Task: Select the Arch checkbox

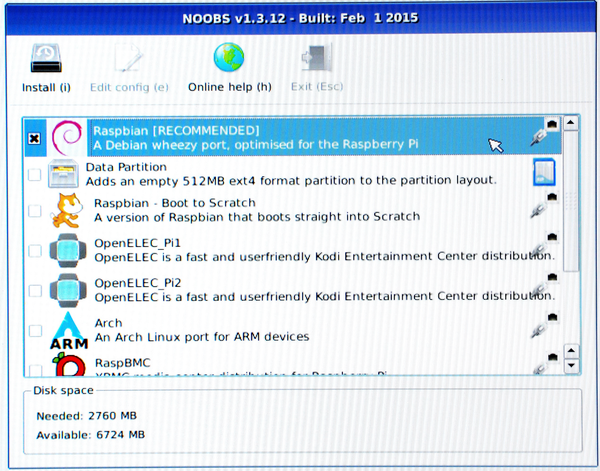Action: coord(36,331)
